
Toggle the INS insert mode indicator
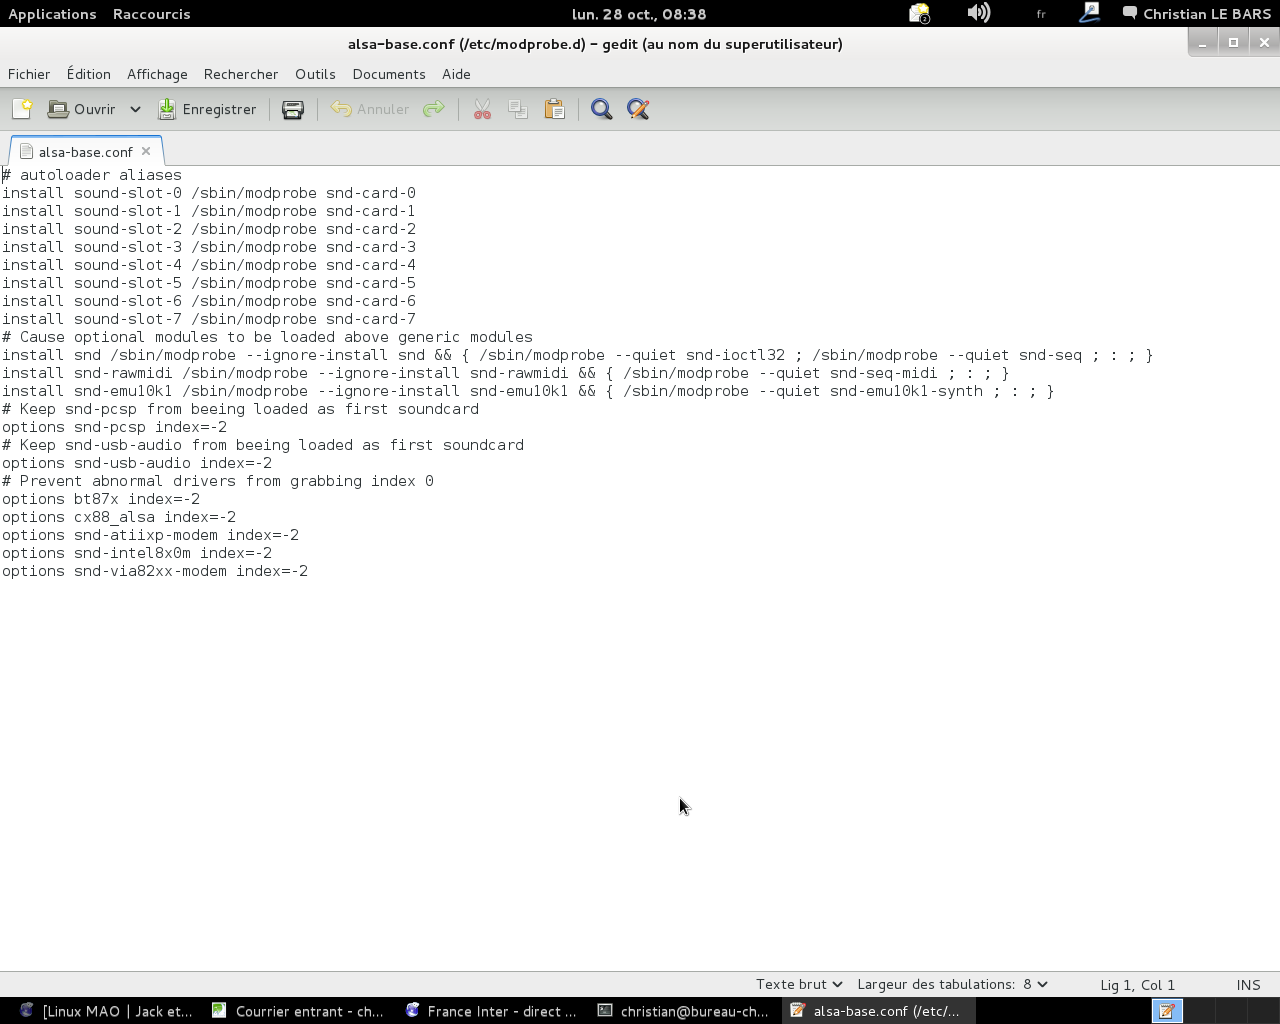tap(1248, 985)
